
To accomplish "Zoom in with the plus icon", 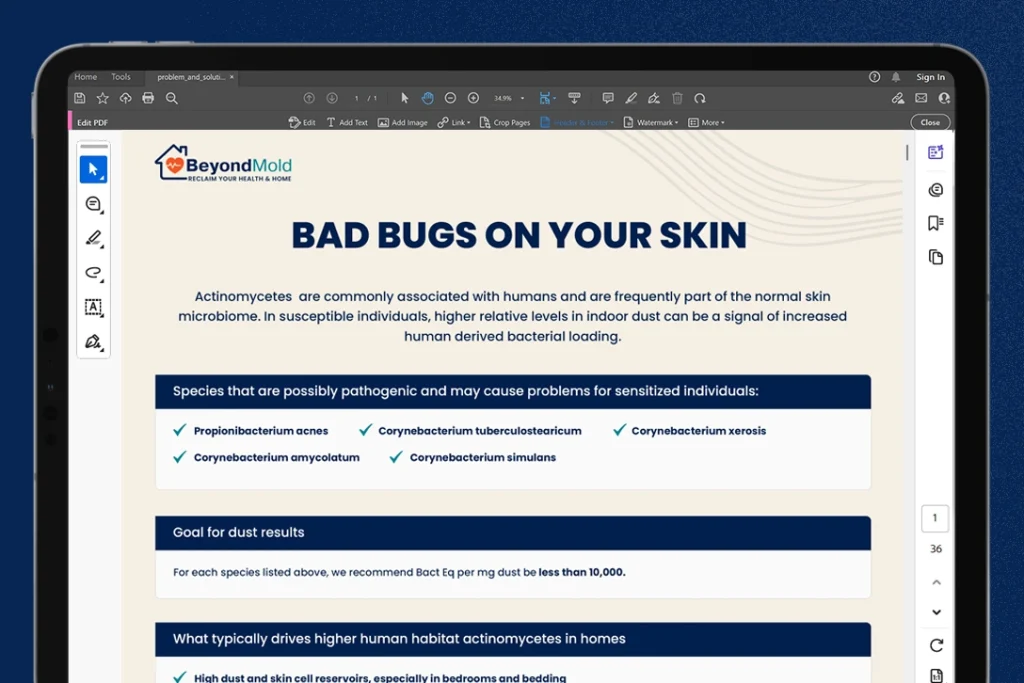I will [473, 98].
